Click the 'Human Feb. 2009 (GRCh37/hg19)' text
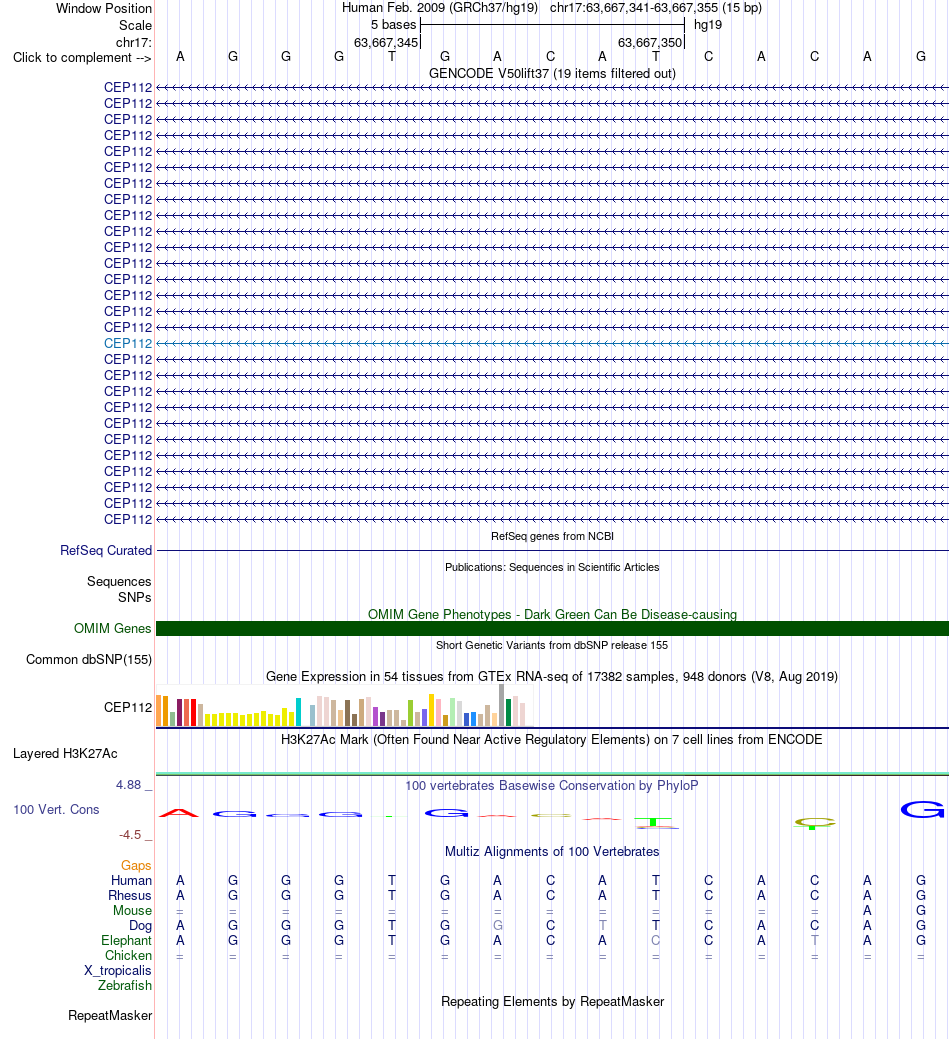Screen dimensions: 950x1039 click(440, 8)
